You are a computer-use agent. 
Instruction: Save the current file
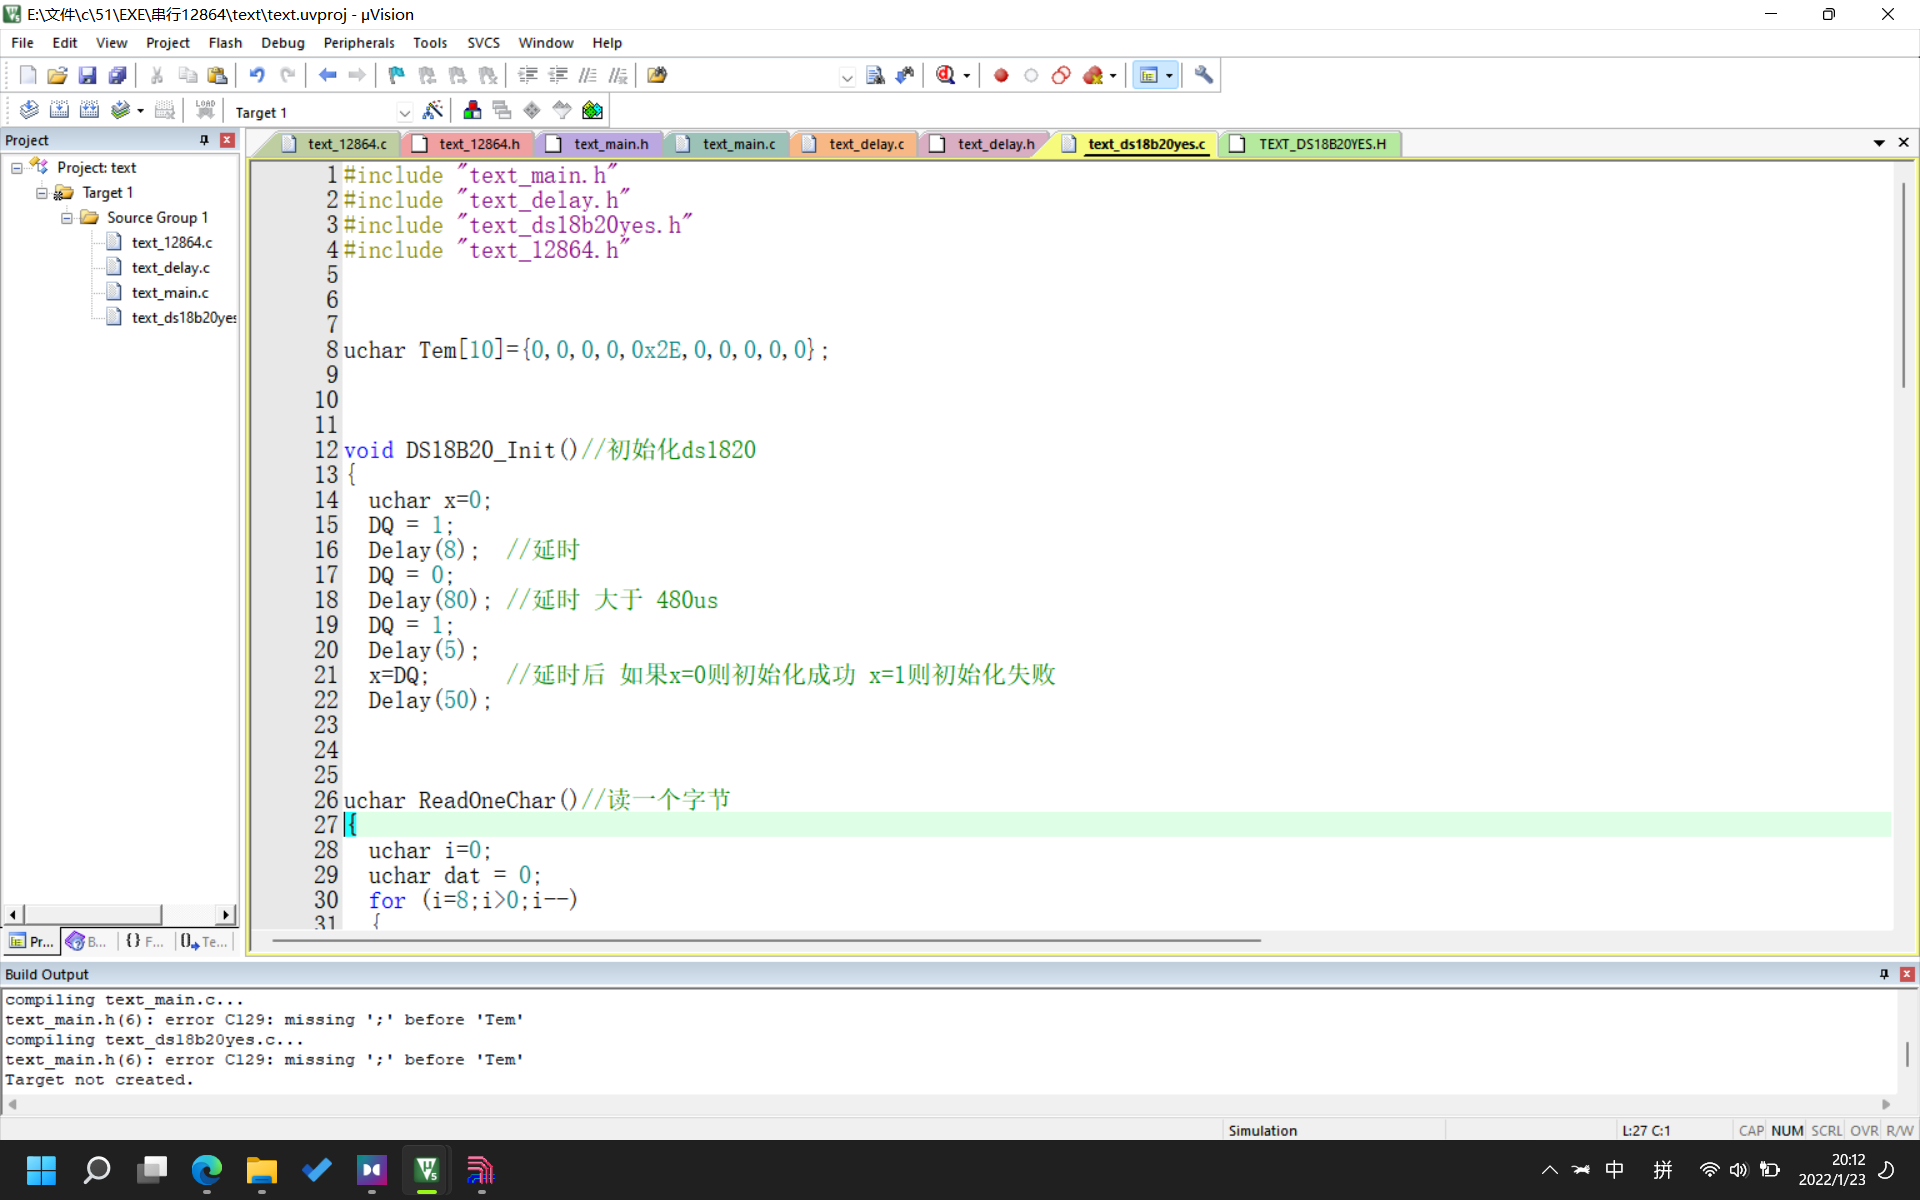click(x=87, y=75)
